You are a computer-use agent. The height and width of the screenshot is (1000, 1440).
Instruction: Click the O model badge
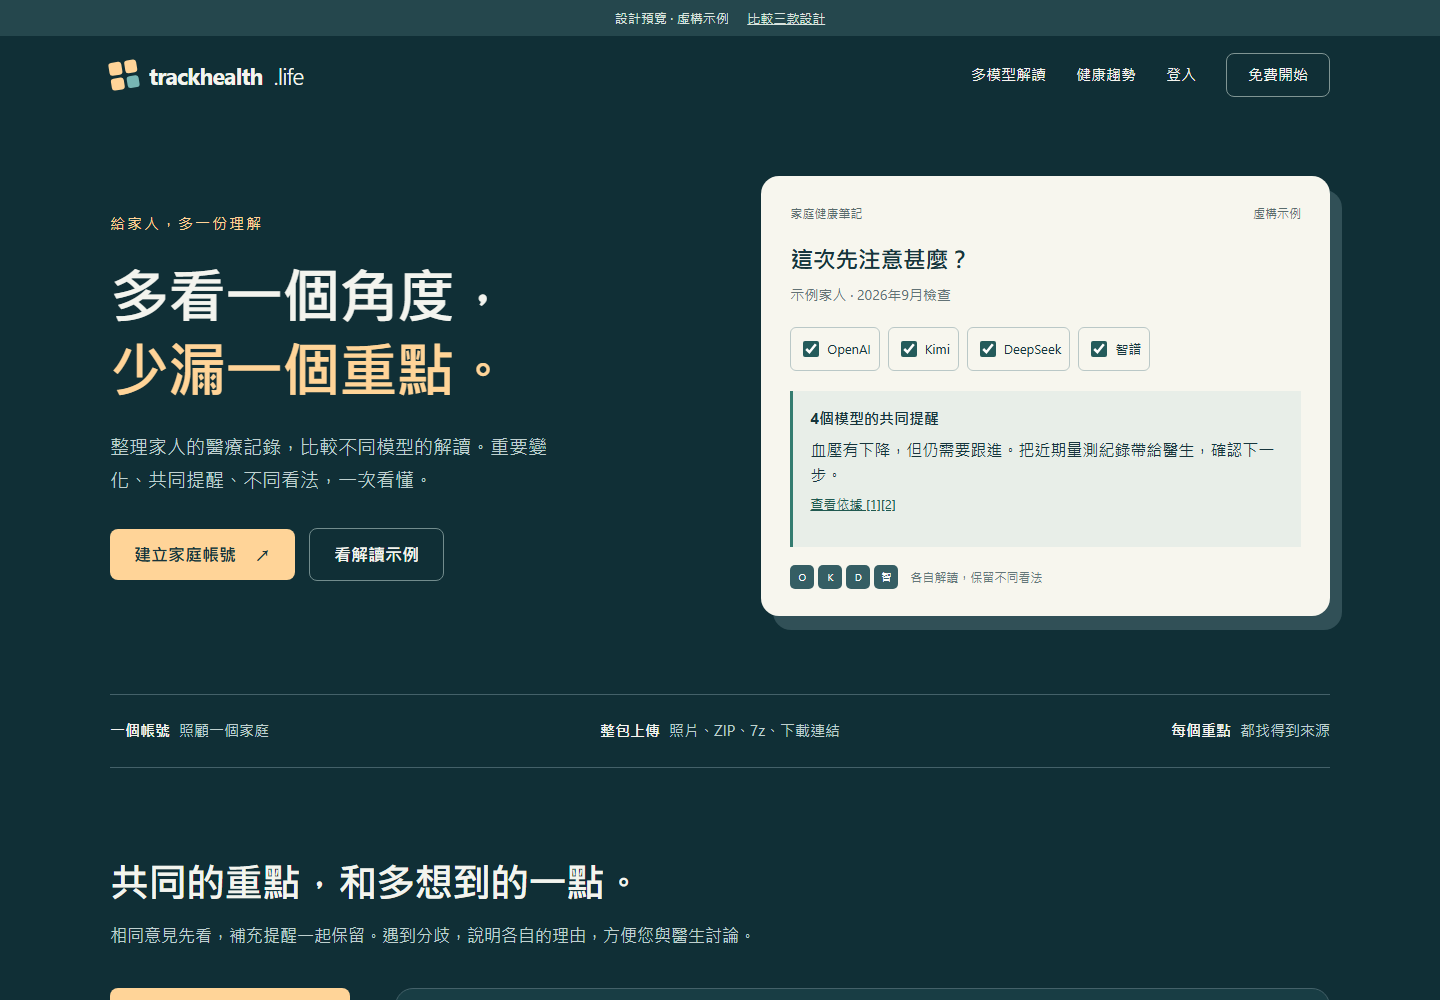(802, 577)
